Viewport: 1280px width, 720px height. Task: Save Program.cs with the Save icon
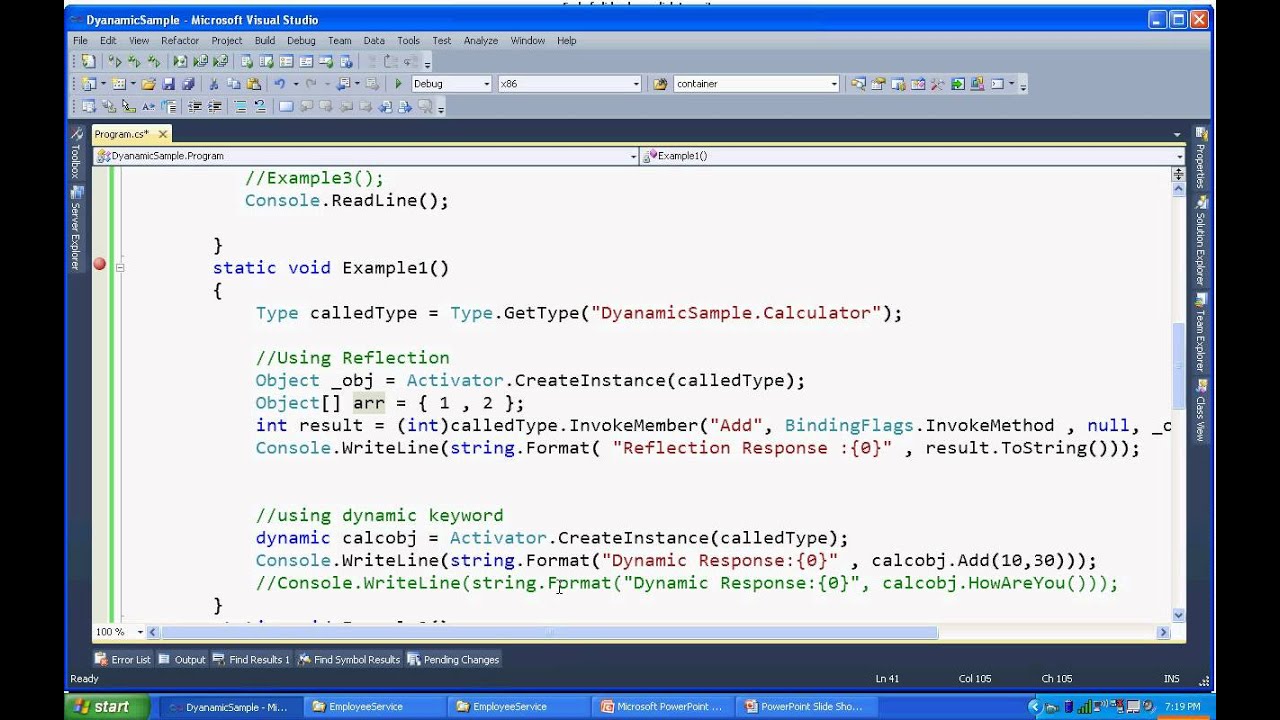[x=168, y=84]
